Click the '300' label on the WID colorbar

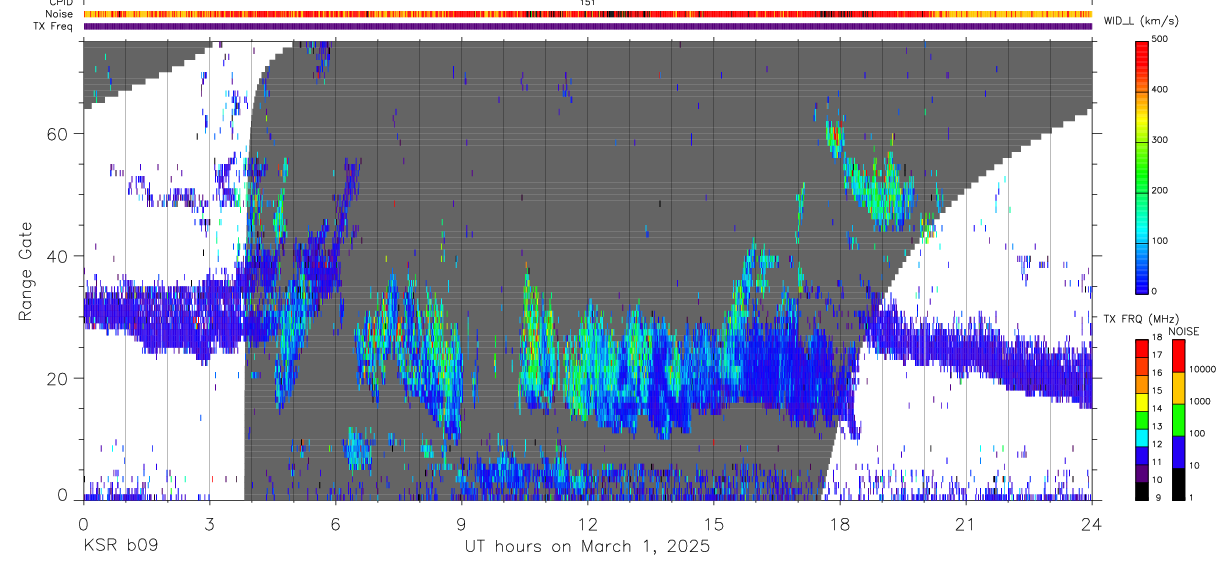tap(1162, 140)
